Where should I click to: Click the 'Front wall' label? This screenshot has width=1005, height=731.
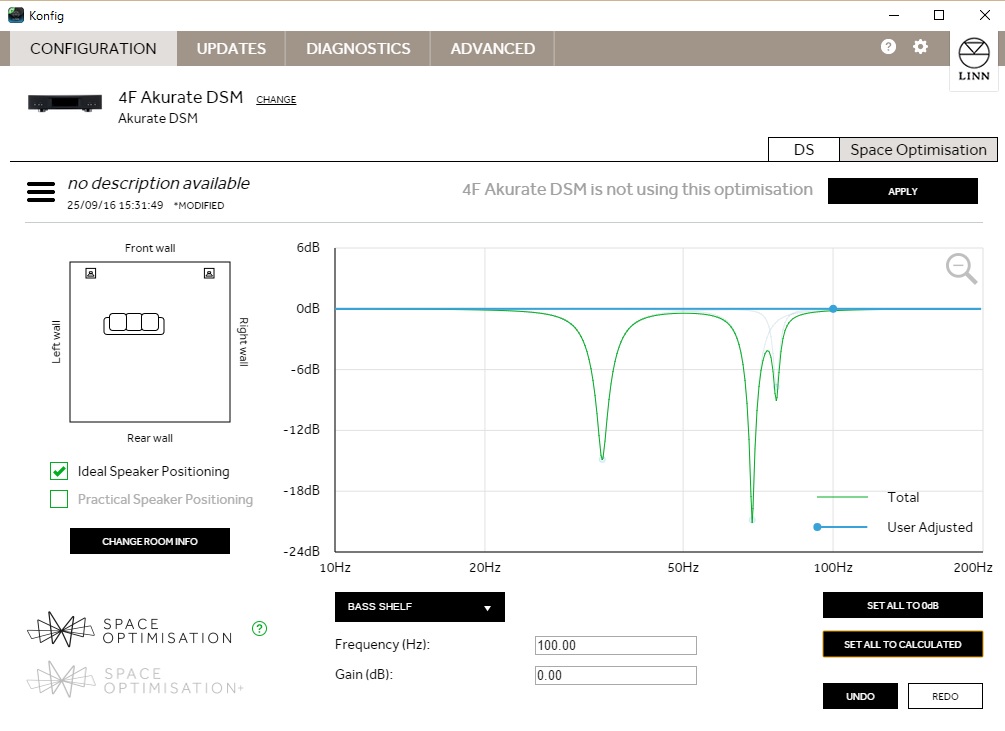click(x=150, y=248)
